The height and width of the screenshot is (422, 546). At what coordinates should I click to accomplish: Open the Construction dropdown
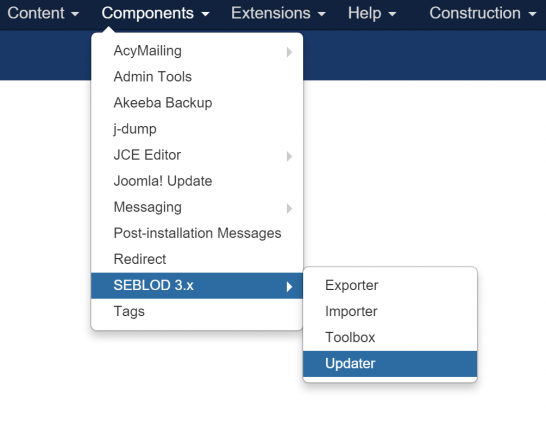[482, 13]
